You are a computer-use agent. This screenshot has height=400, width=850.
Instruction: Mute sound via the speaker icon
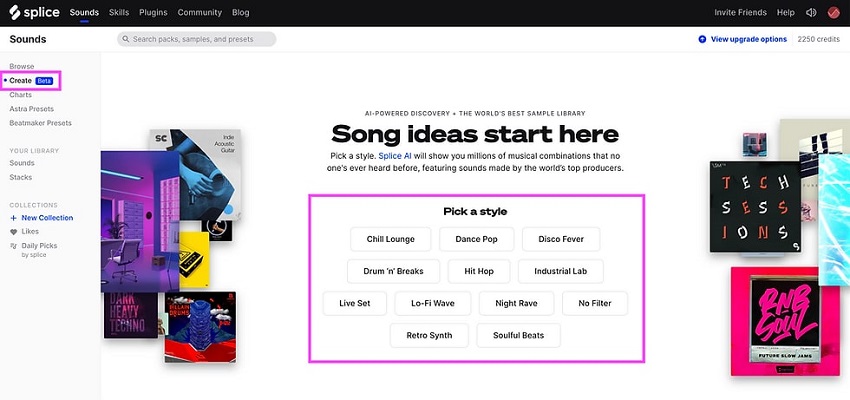[811, 12]
